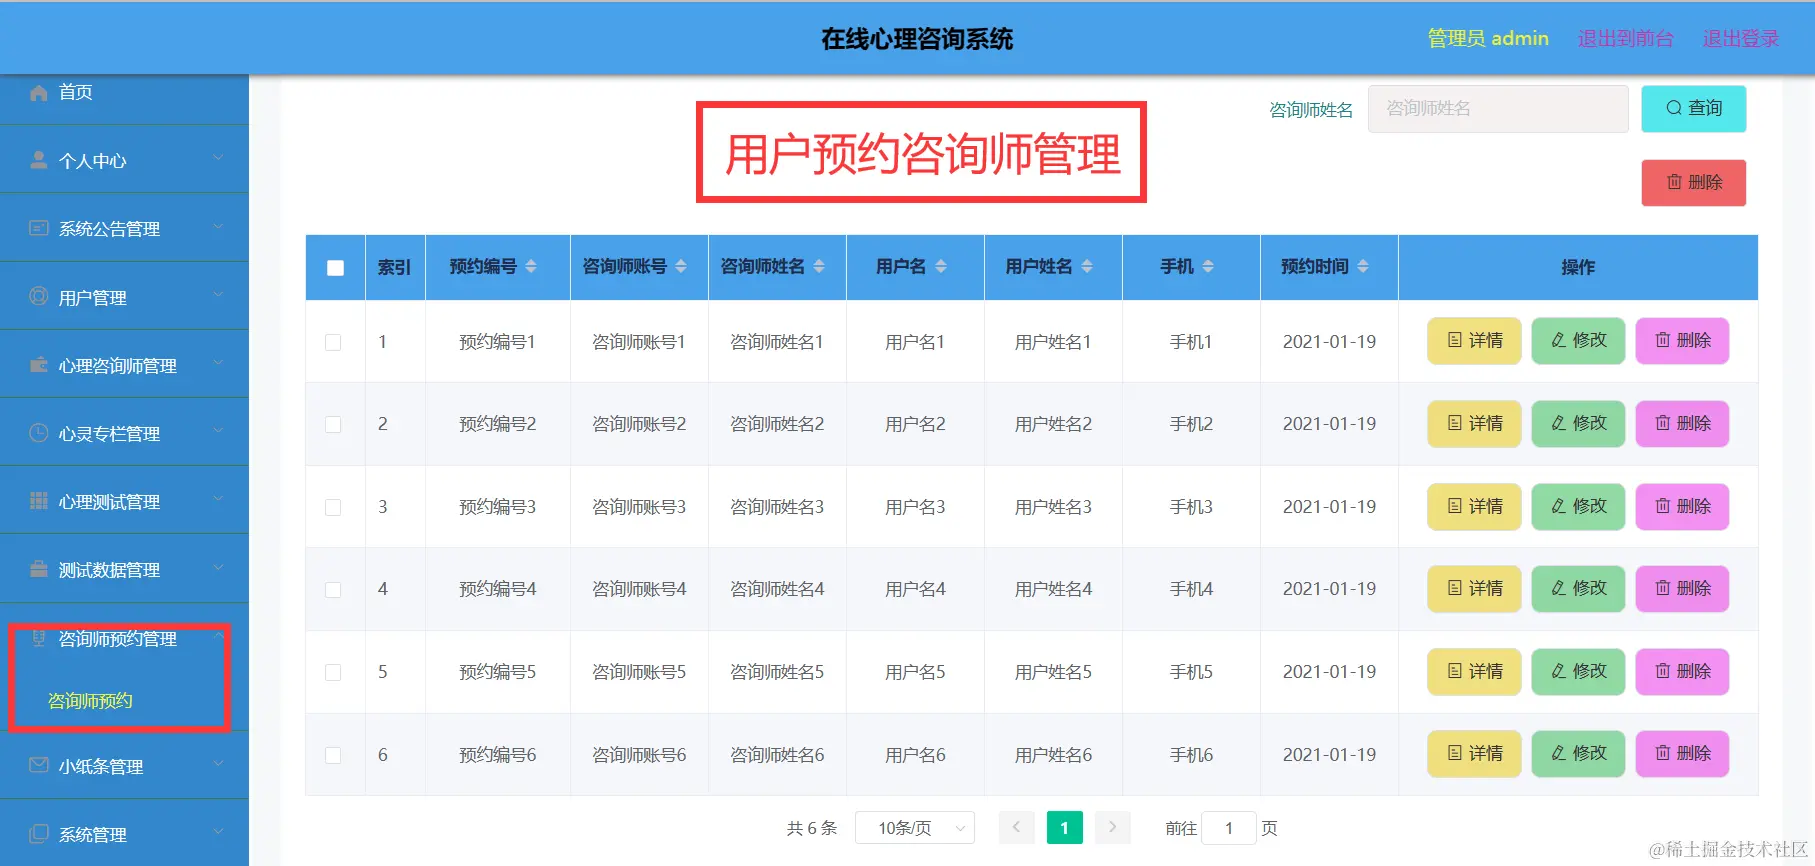The image size is (1815, 866).
Task: Click the red 删除 batch delete button
Action: point(1694,182)
